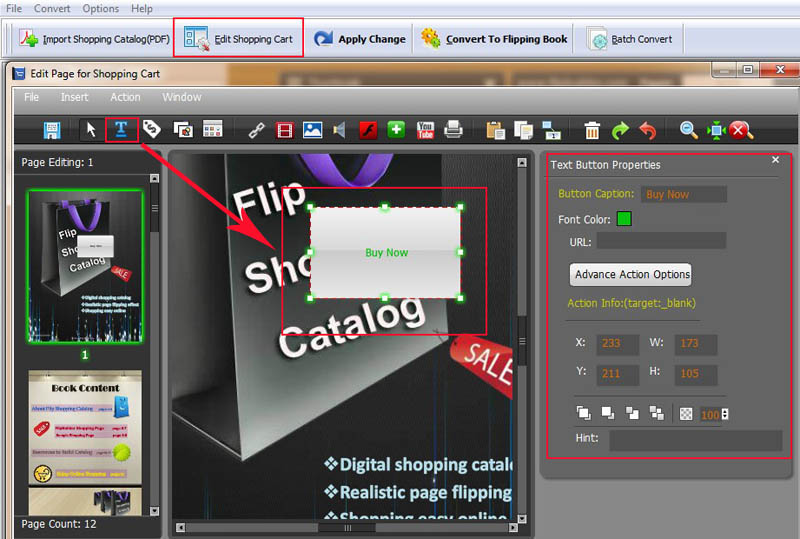800x539 pixels.
Task: Open the Convert menu
Action: [52, 9]
